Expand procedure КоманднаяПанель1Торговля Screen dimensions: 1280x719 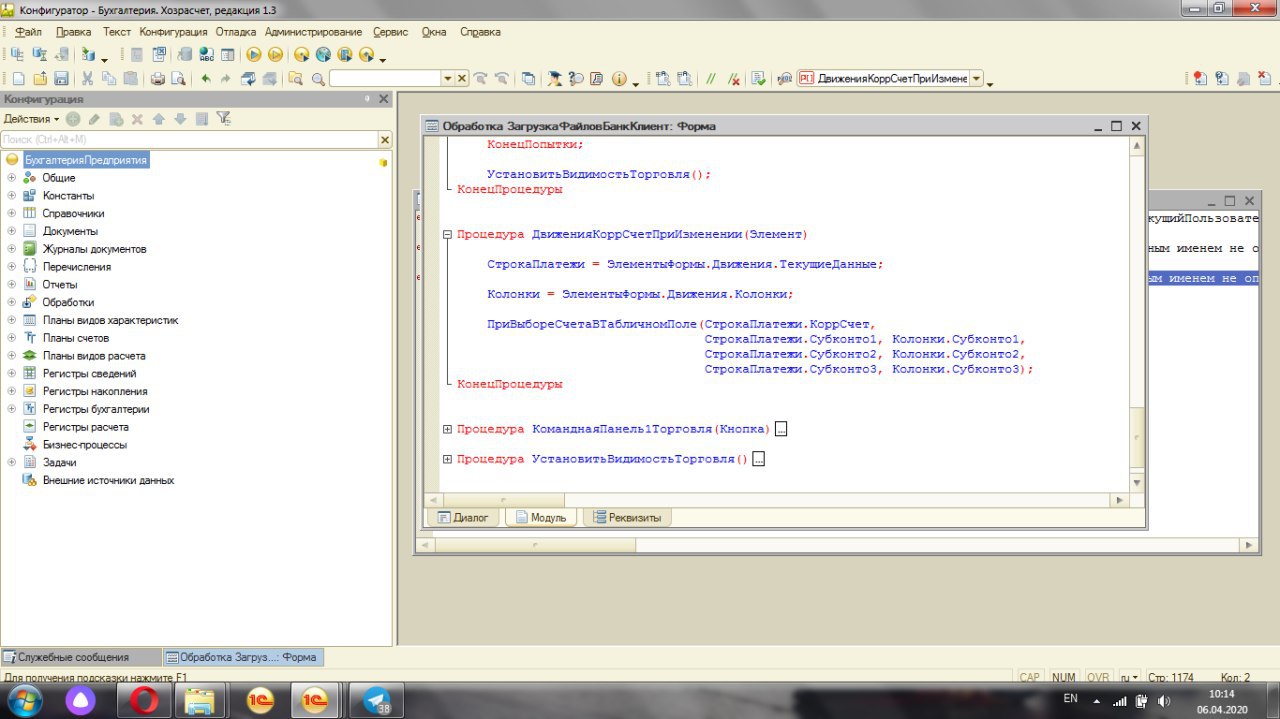pyautogui.click(x=447, y=429)
